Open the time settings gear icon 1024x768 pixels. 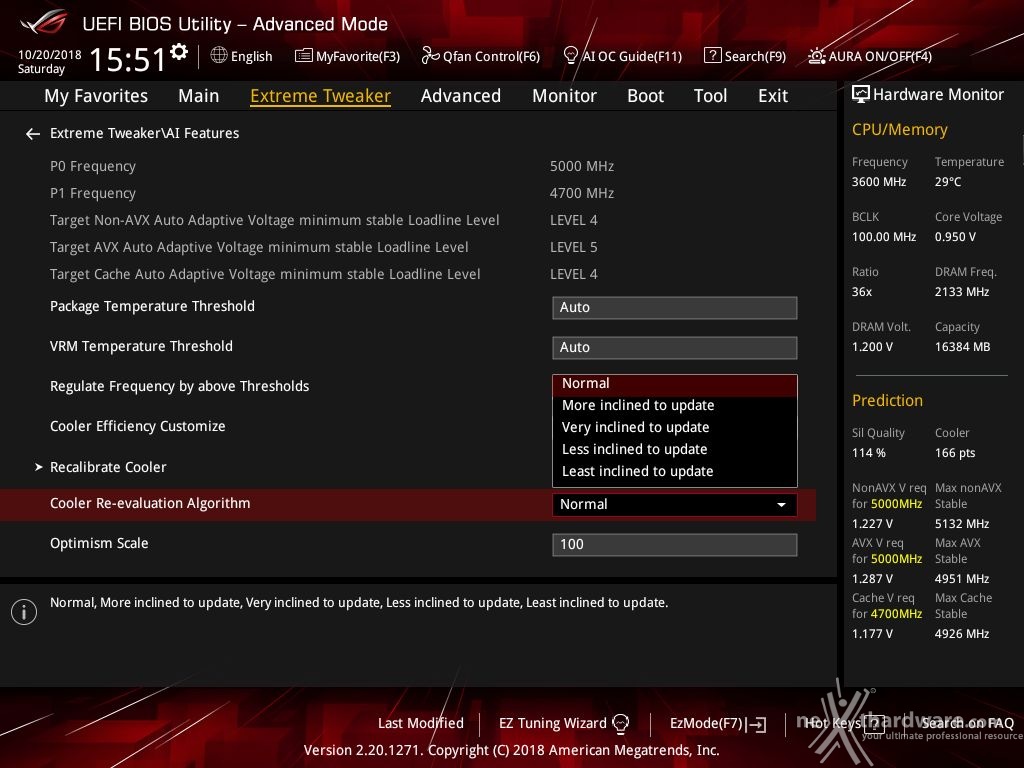coord(179,51)
